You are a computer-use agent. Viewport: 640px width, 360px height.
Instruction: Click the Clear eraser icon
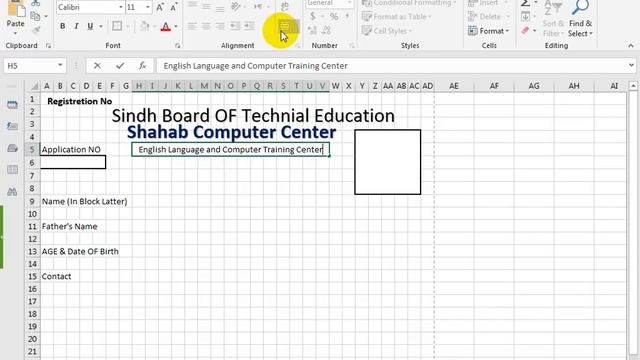pos(526,31)
